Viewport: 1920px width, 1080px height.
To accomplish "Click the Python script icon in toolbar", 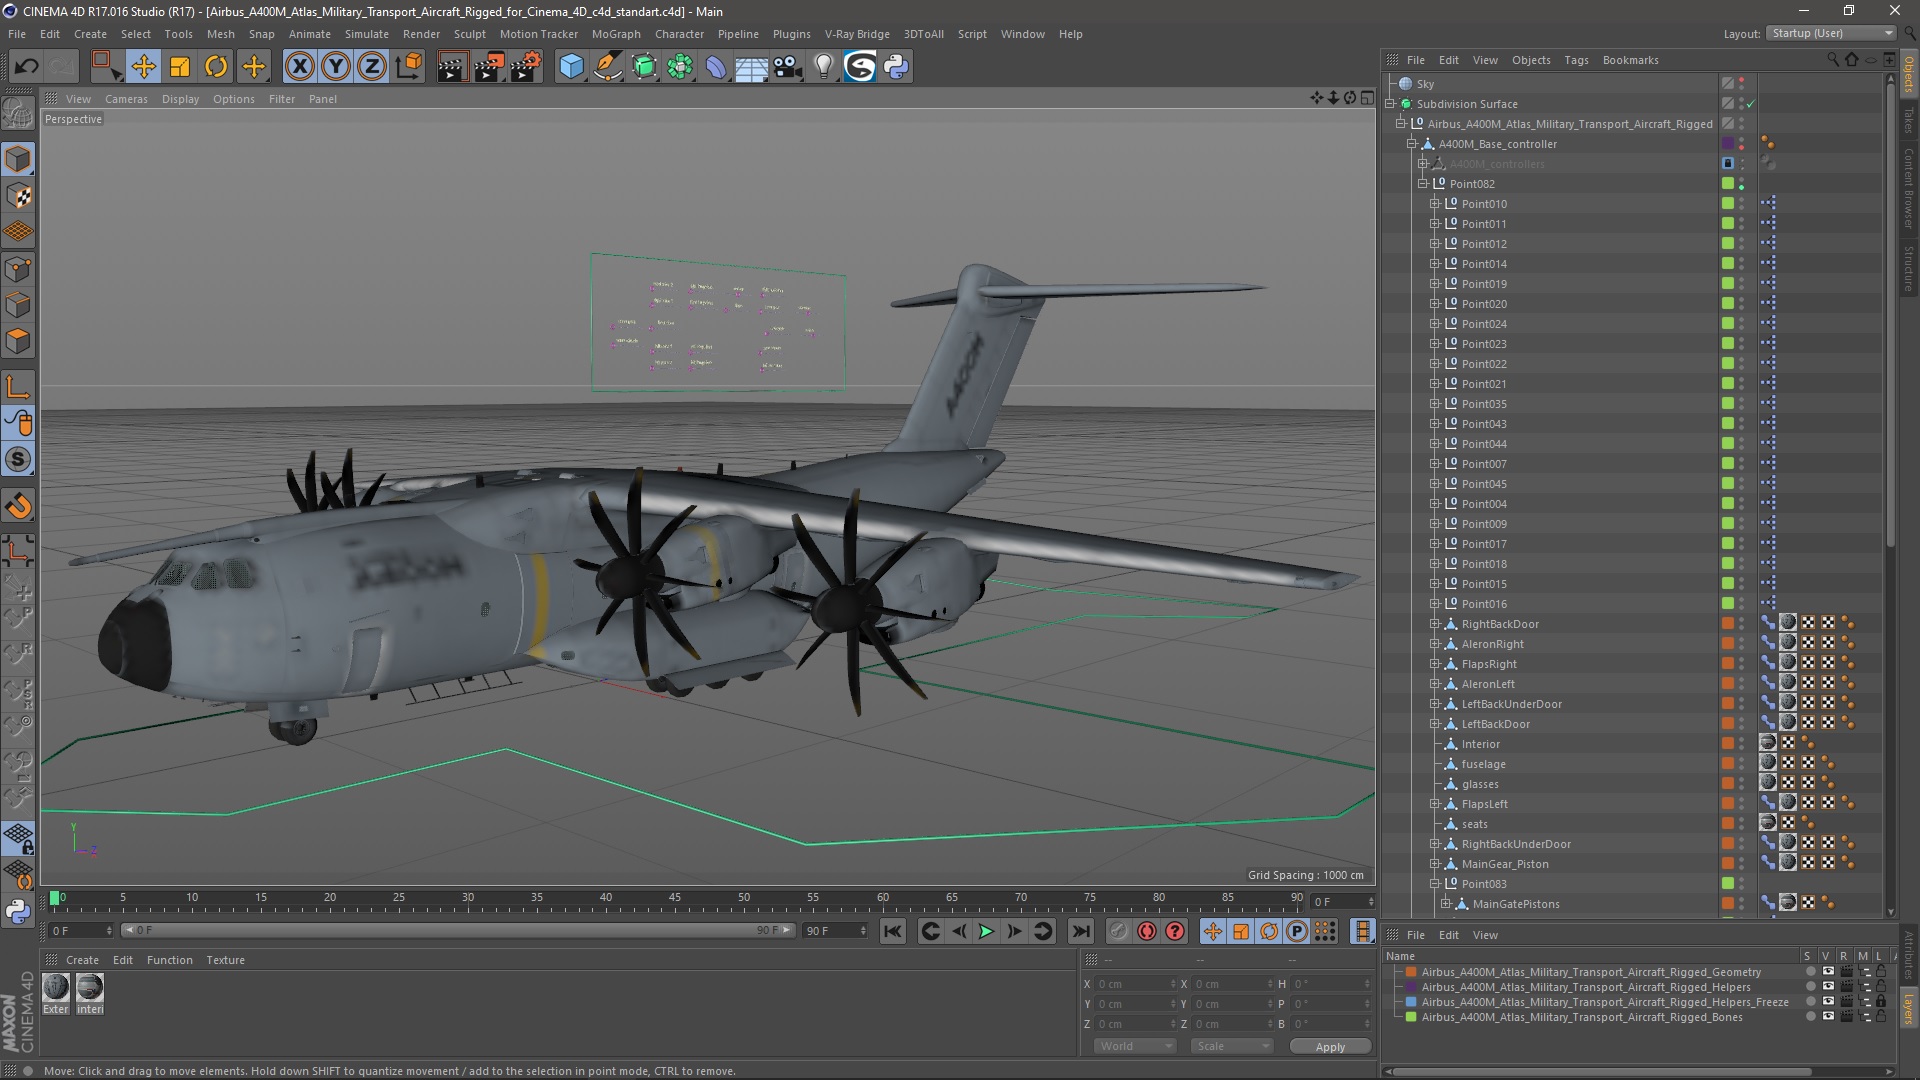I will click(x=896, y=67).
